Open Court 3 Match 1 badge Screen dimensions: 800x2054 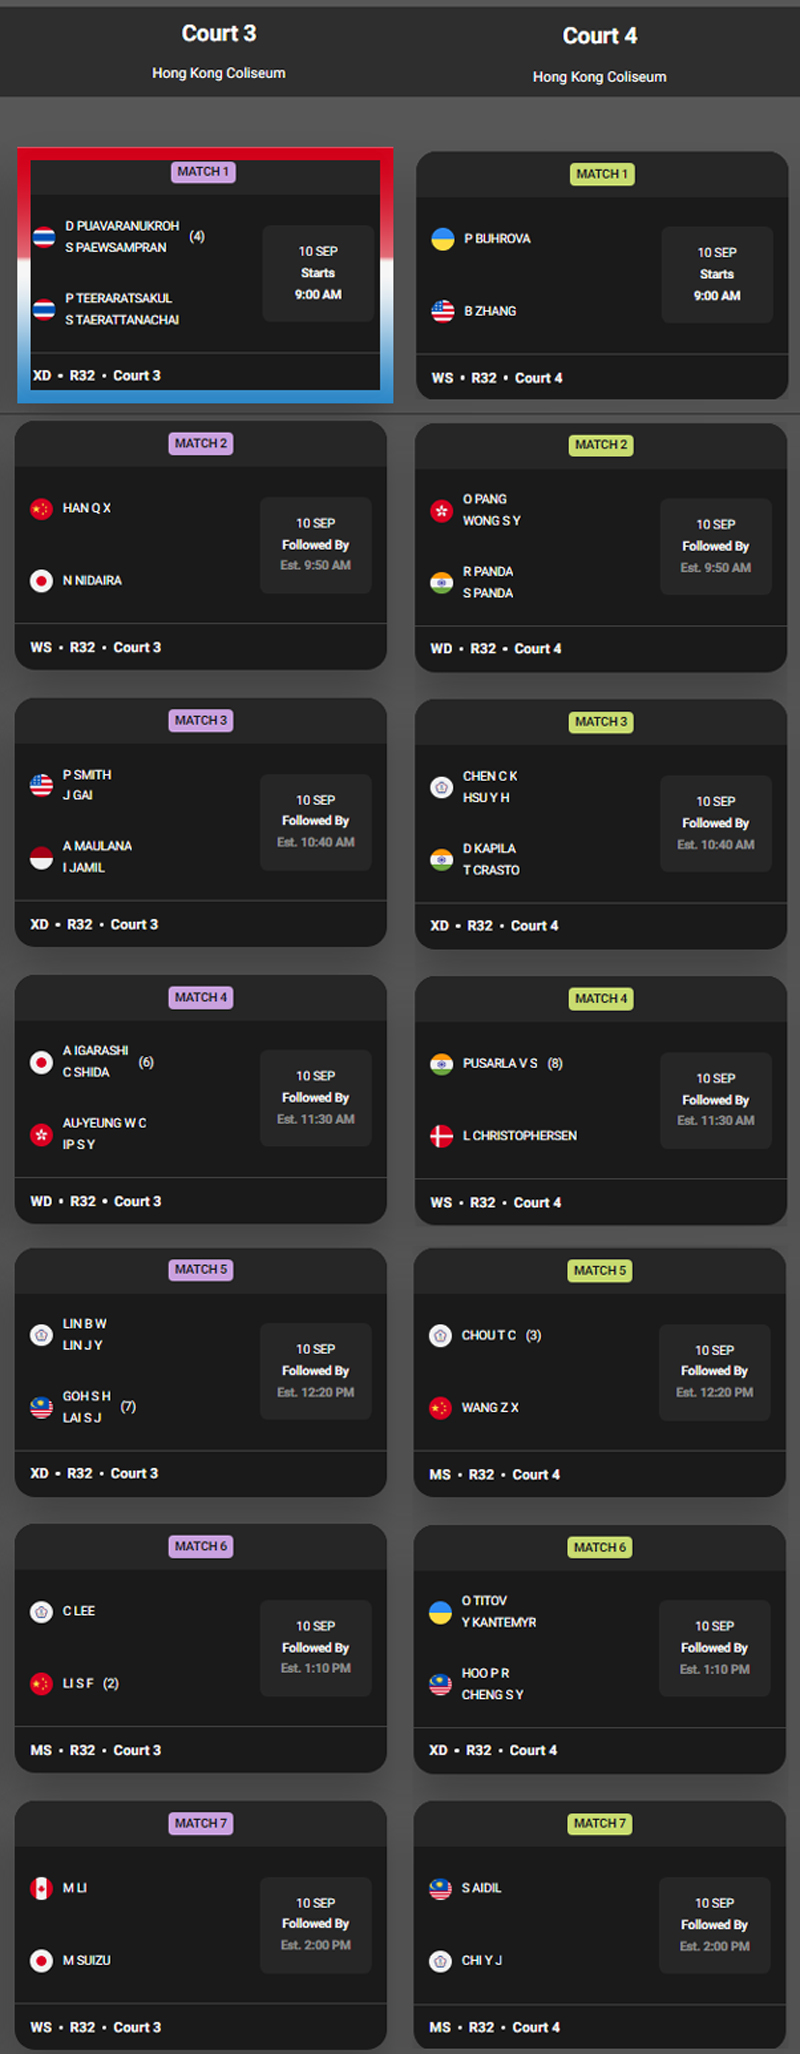[x=203, y=172]
